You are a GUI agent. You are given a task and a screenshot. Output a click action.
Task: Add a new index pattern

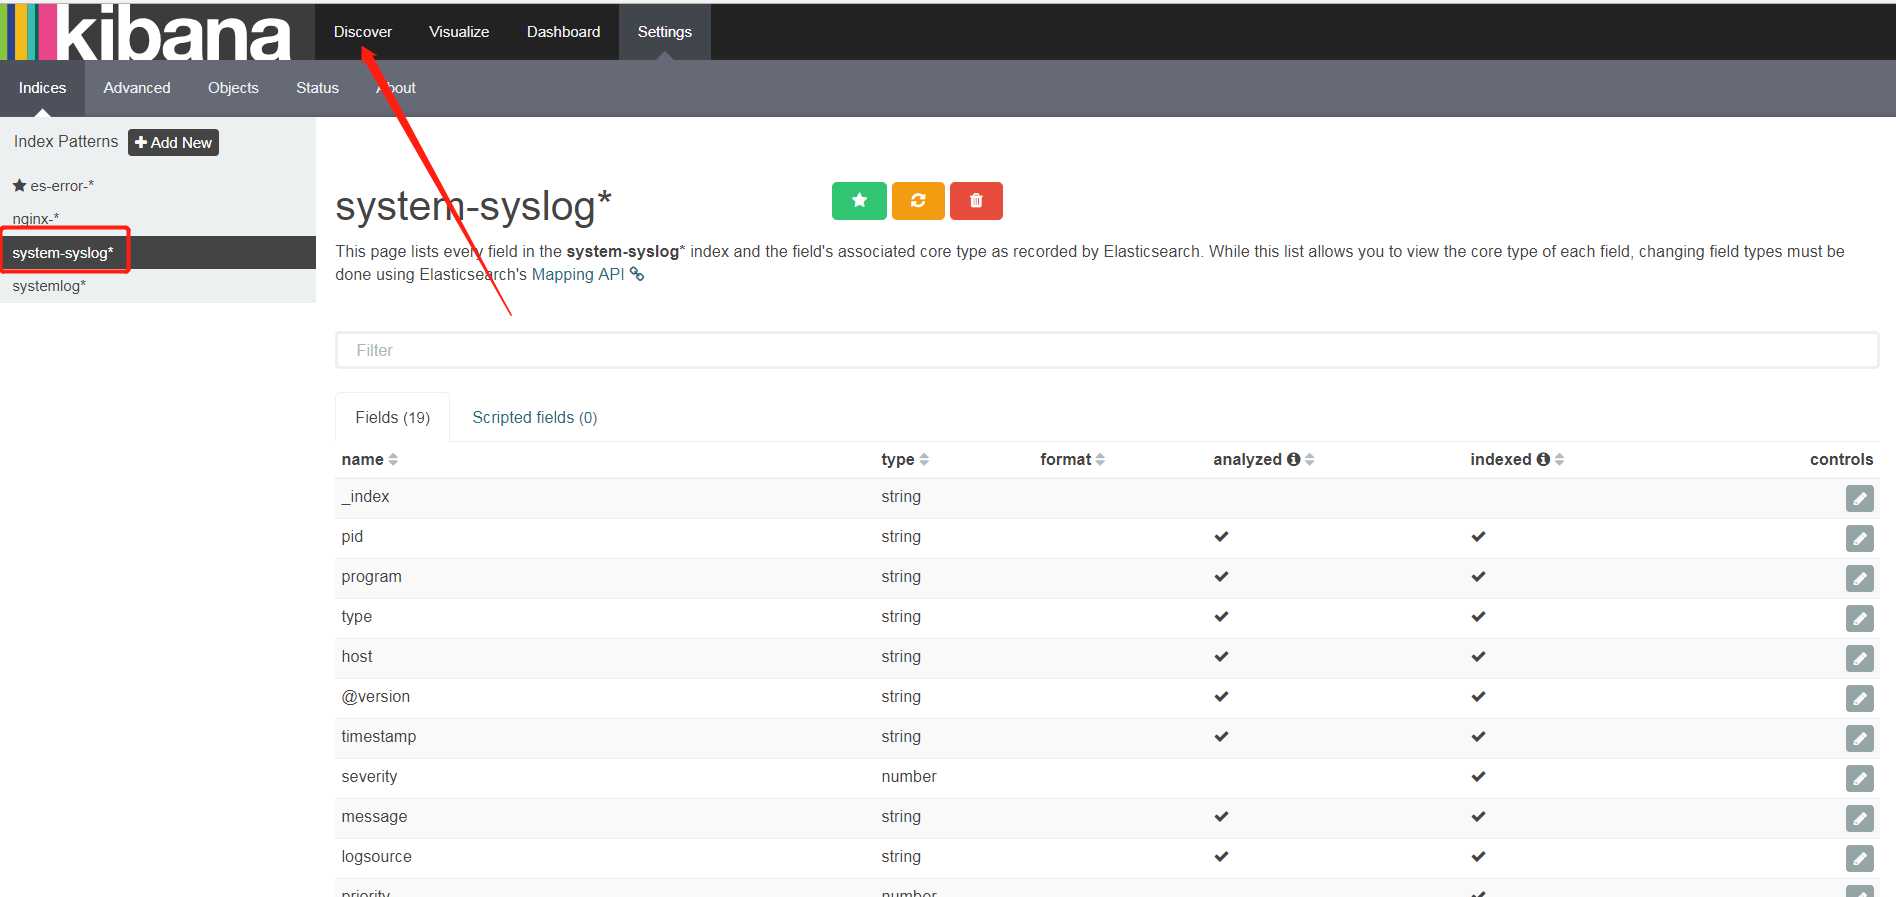(x=173, y=142)
